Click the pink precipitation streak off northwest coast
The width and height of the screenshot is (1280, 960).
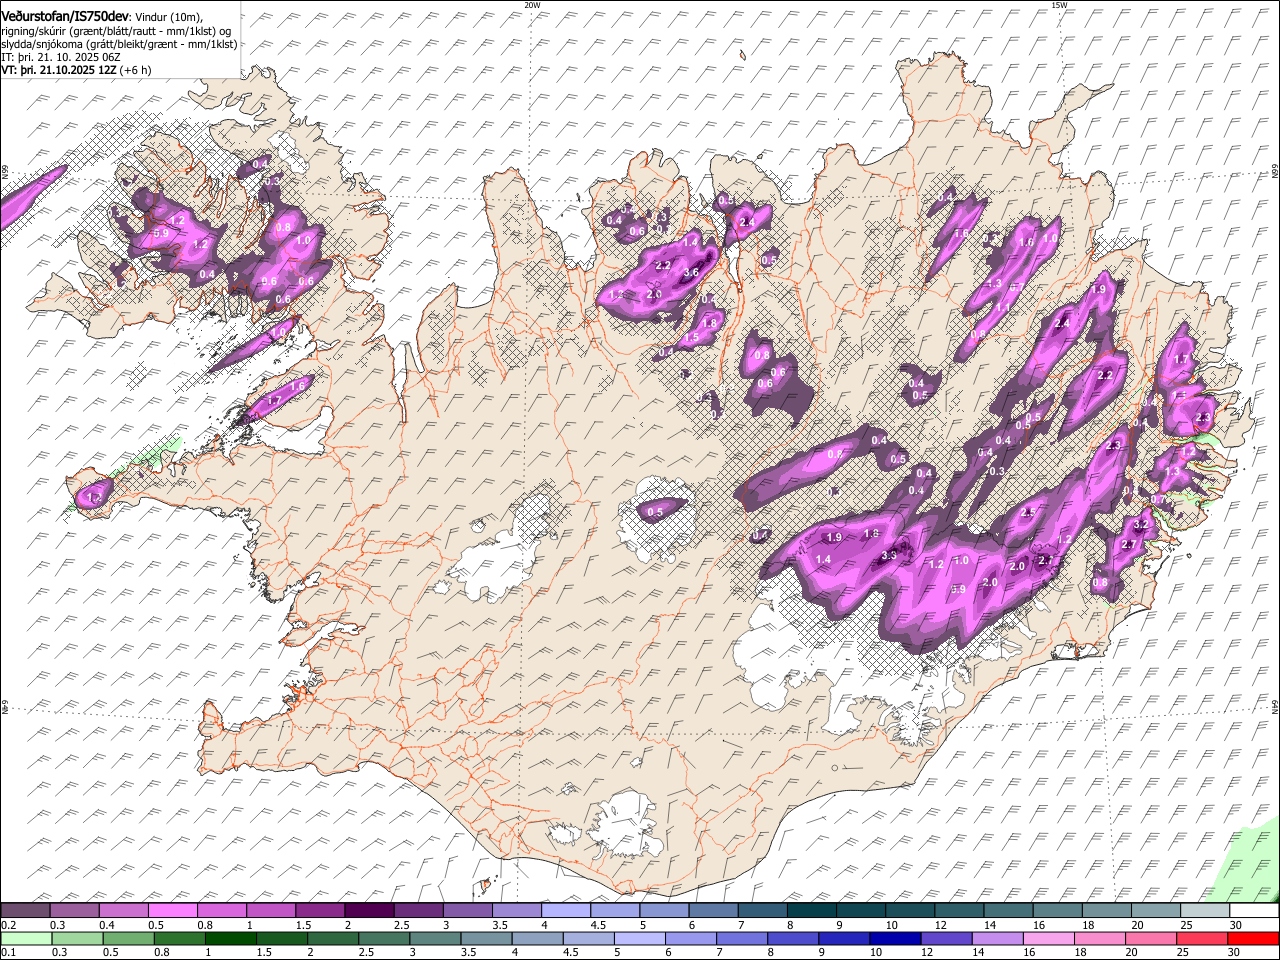click(30, 197)
